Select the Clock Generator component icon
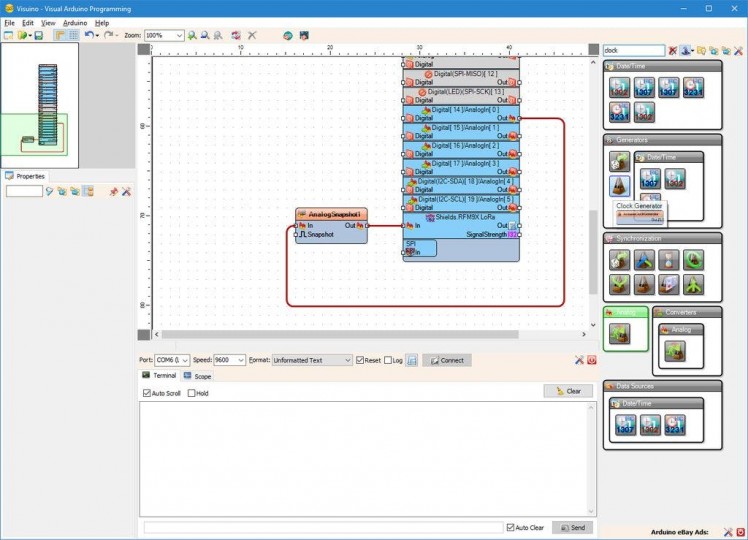The height and width of the screenshot is (540, 748). point(620,185)
